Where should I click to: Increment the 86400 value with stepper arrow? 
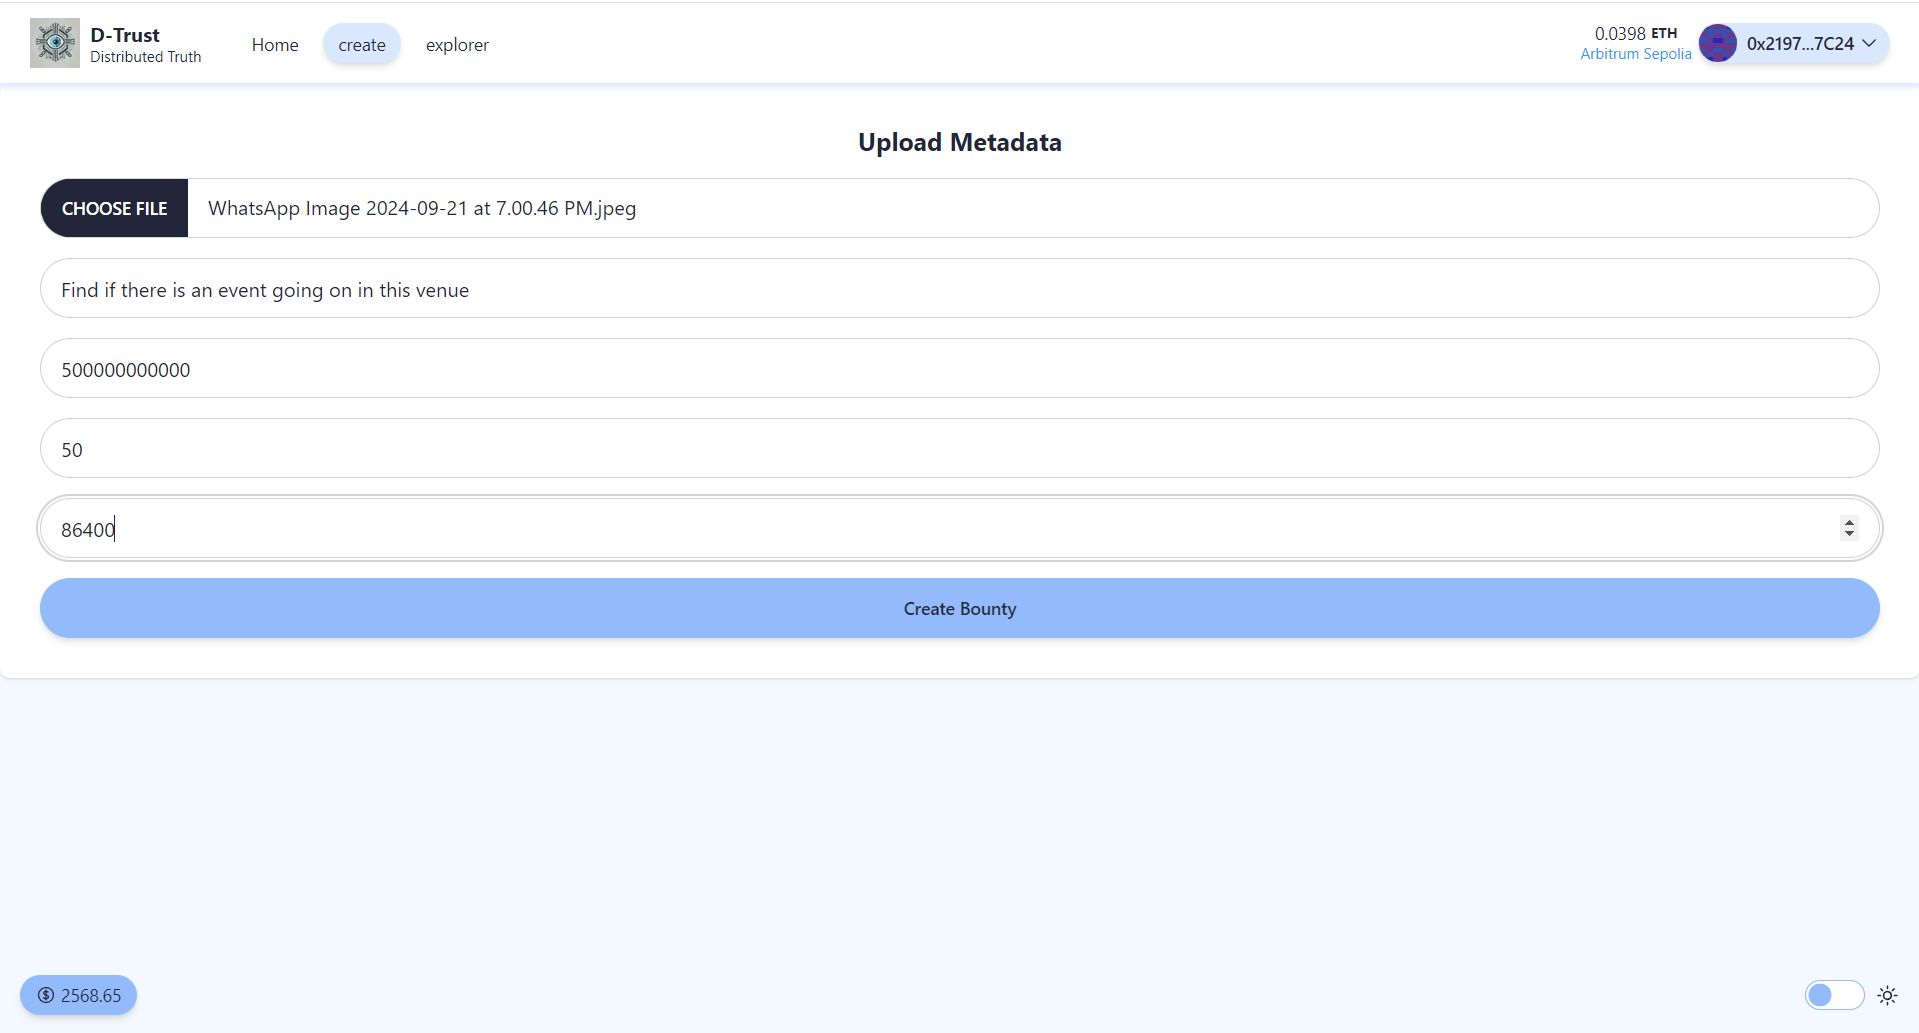click(x=1849, y=522)
